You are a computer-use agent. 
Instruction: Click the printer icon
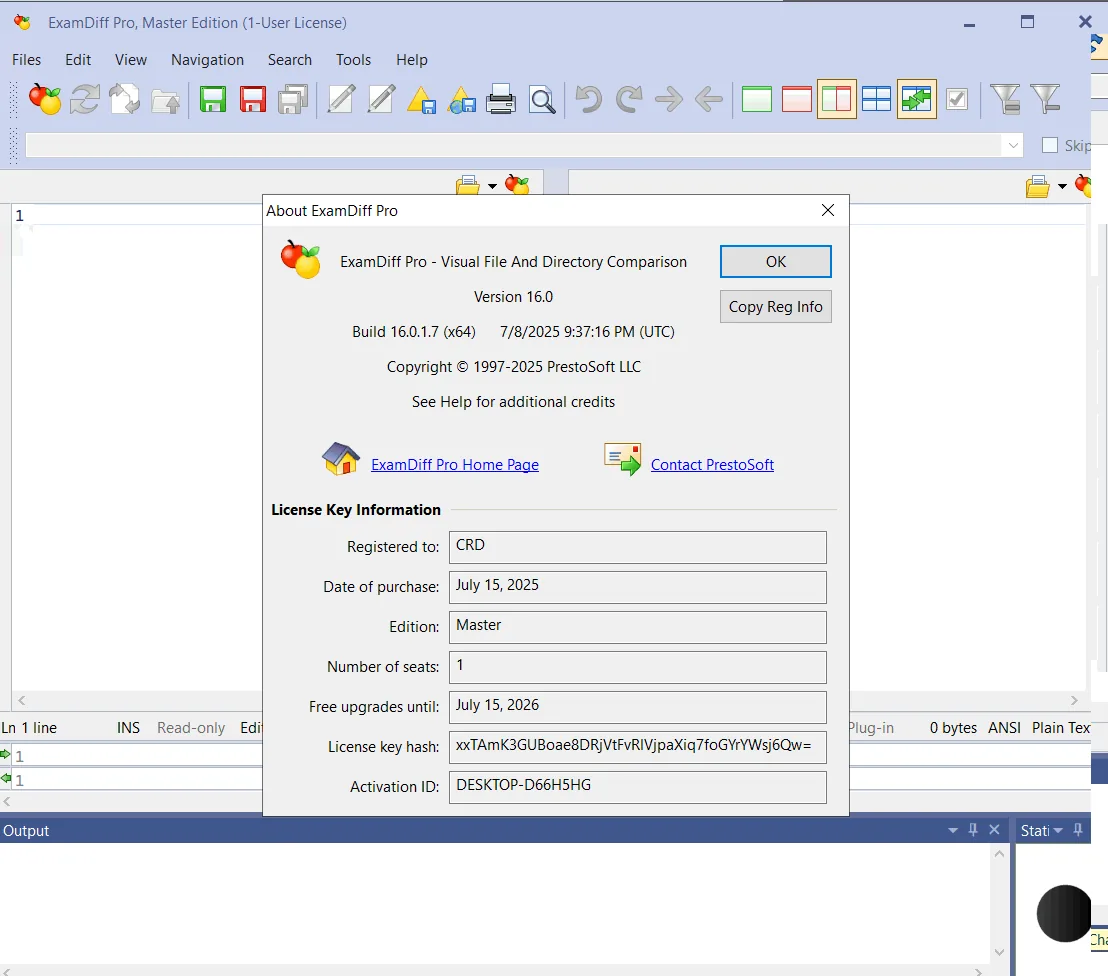click(501, 99)
